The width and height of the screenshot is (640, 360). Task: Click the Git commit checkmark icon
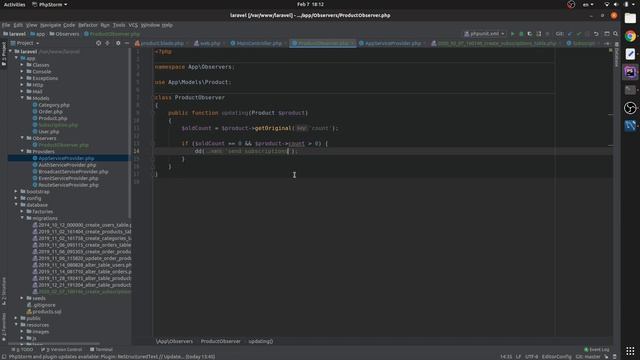(579, 34)
